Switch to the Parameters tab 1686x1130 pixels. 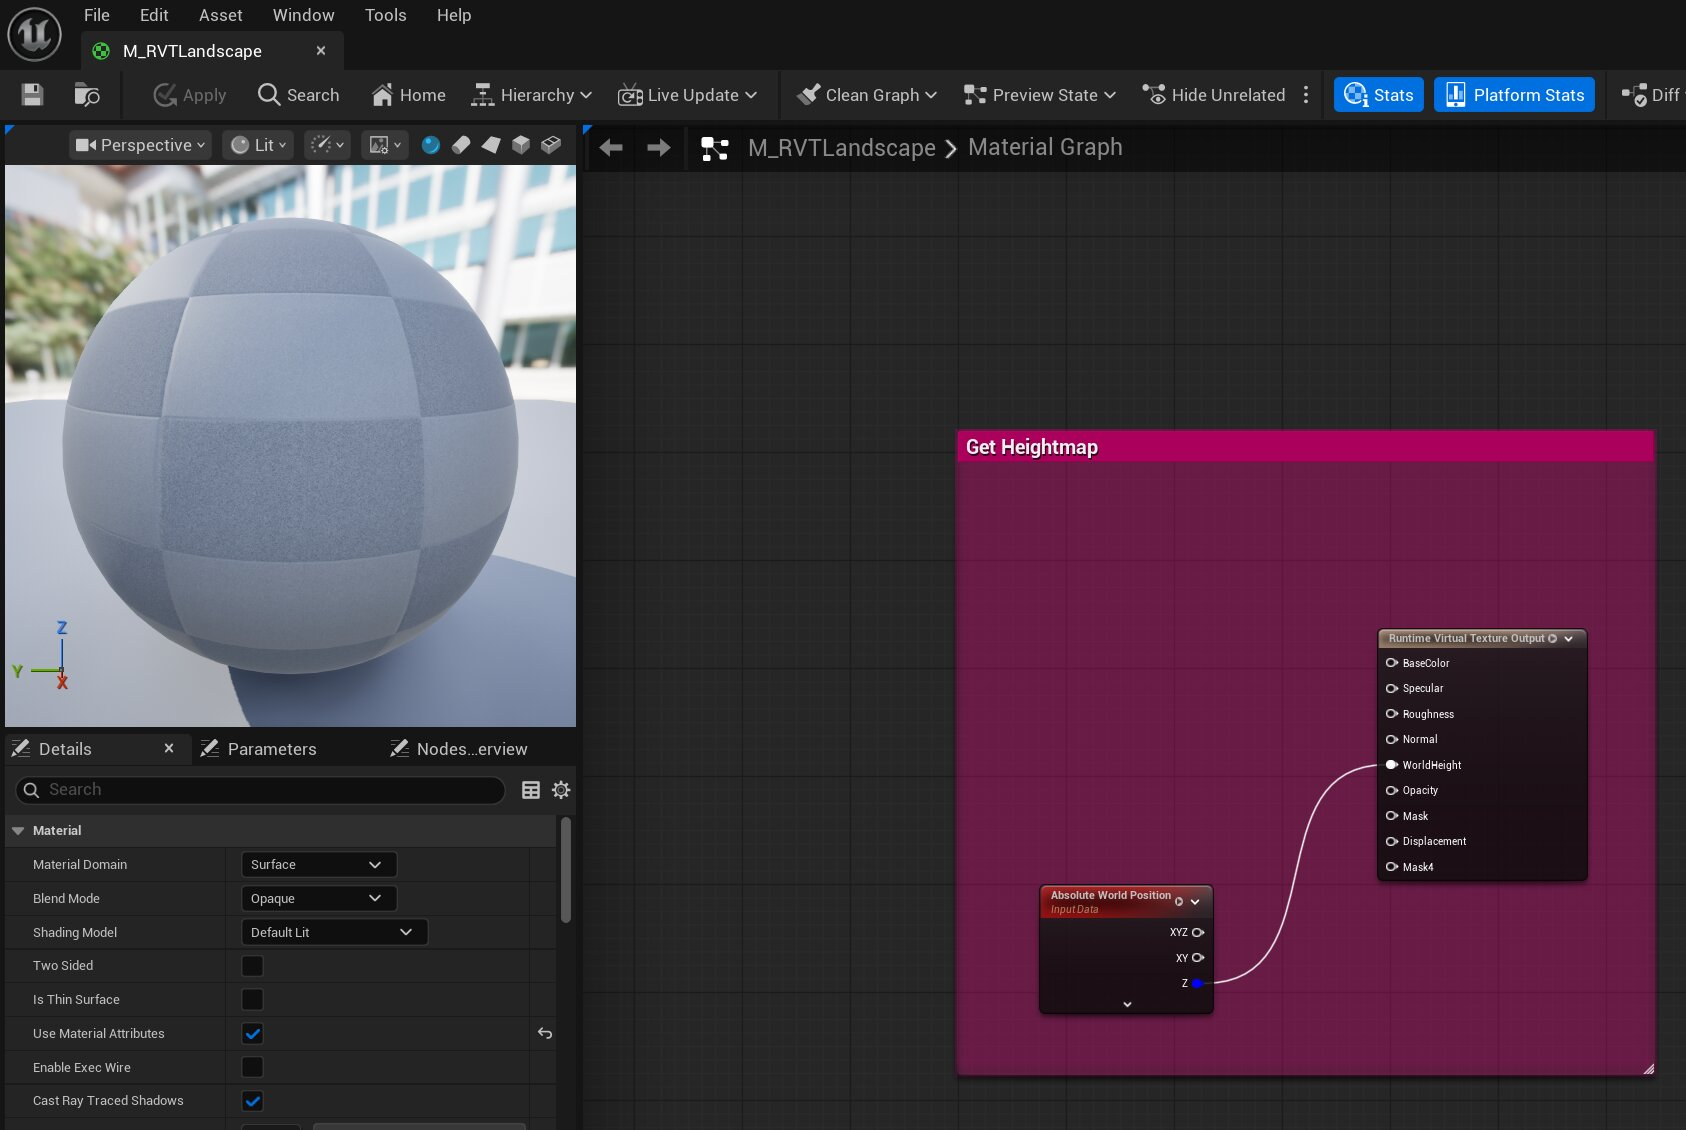[271, 748]
